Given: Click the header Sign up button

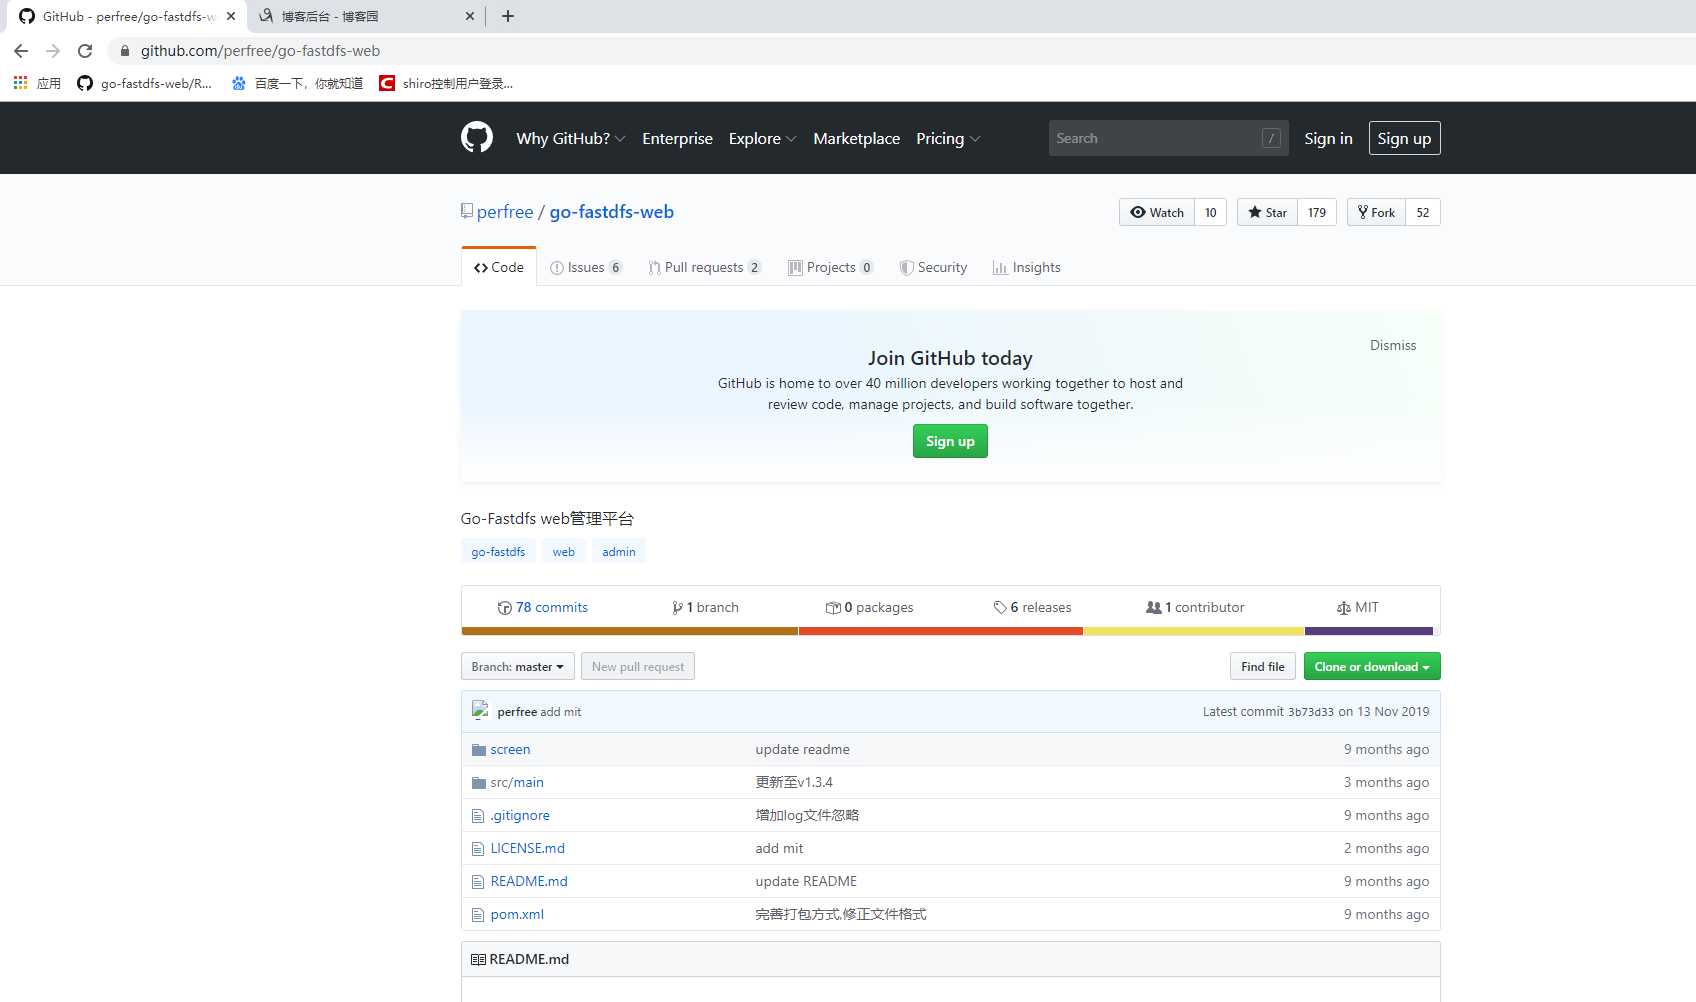Looking at the screenshot, I should [x=1404, y=138].
